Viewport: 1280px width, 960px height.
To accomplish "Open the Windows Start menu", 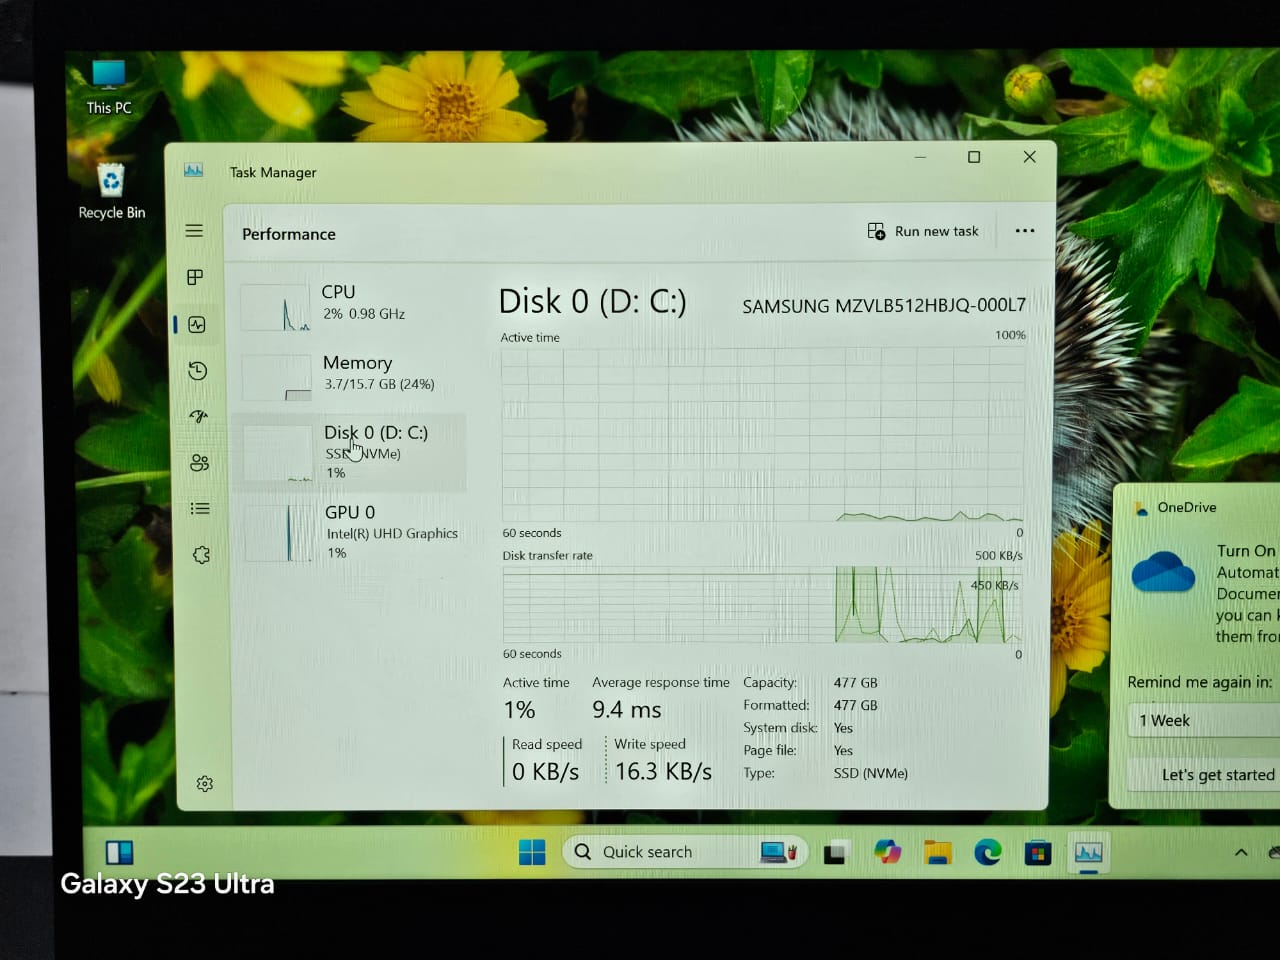I will pos(532,852).
